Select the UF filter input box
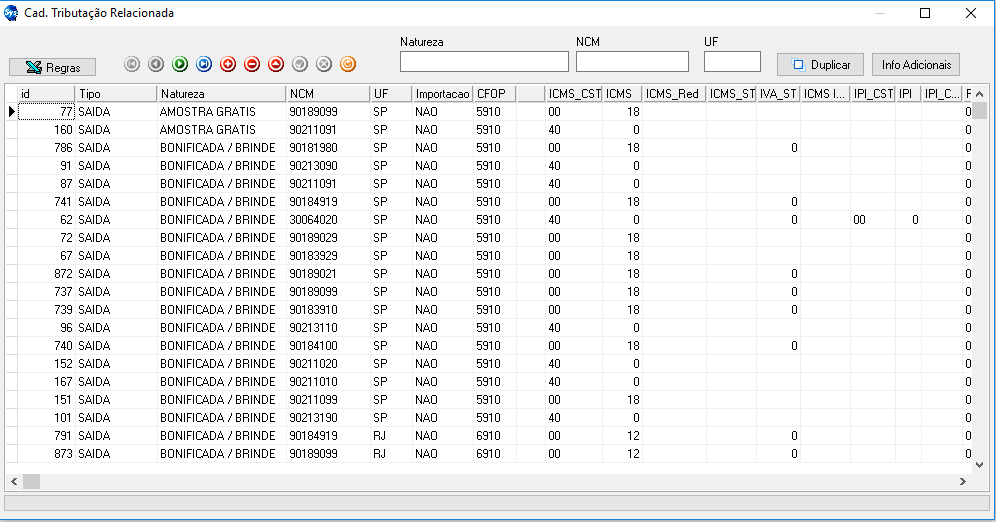Screen dimensions: 996x522 (x=732, y=62)
